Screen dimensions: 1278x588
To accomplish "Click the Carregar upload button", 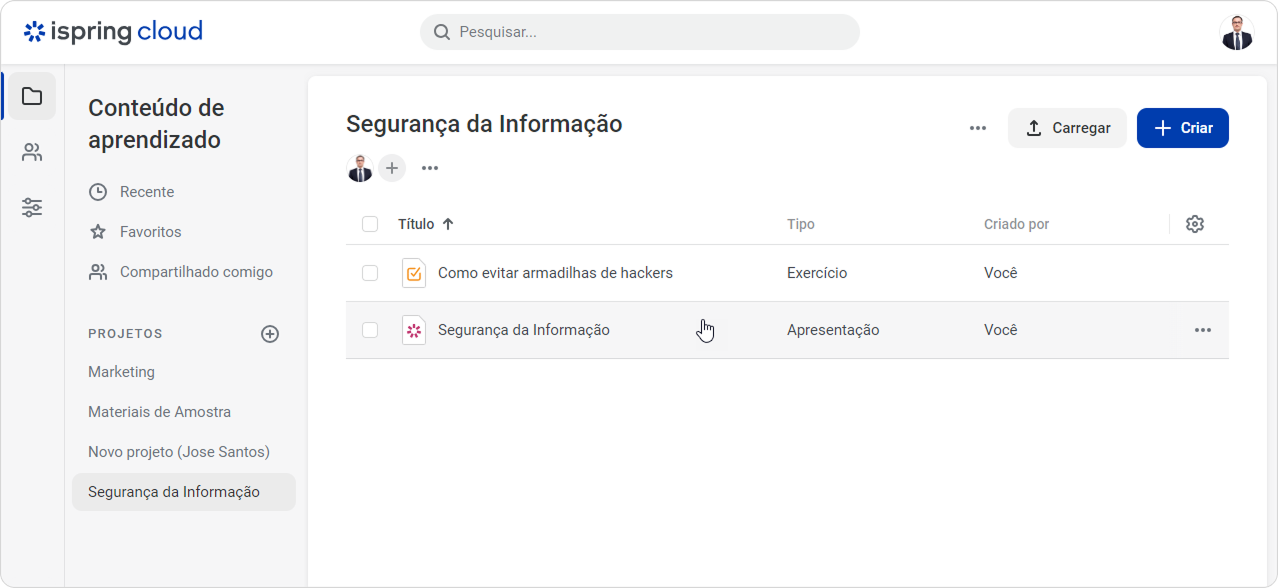I will 1067,128.
